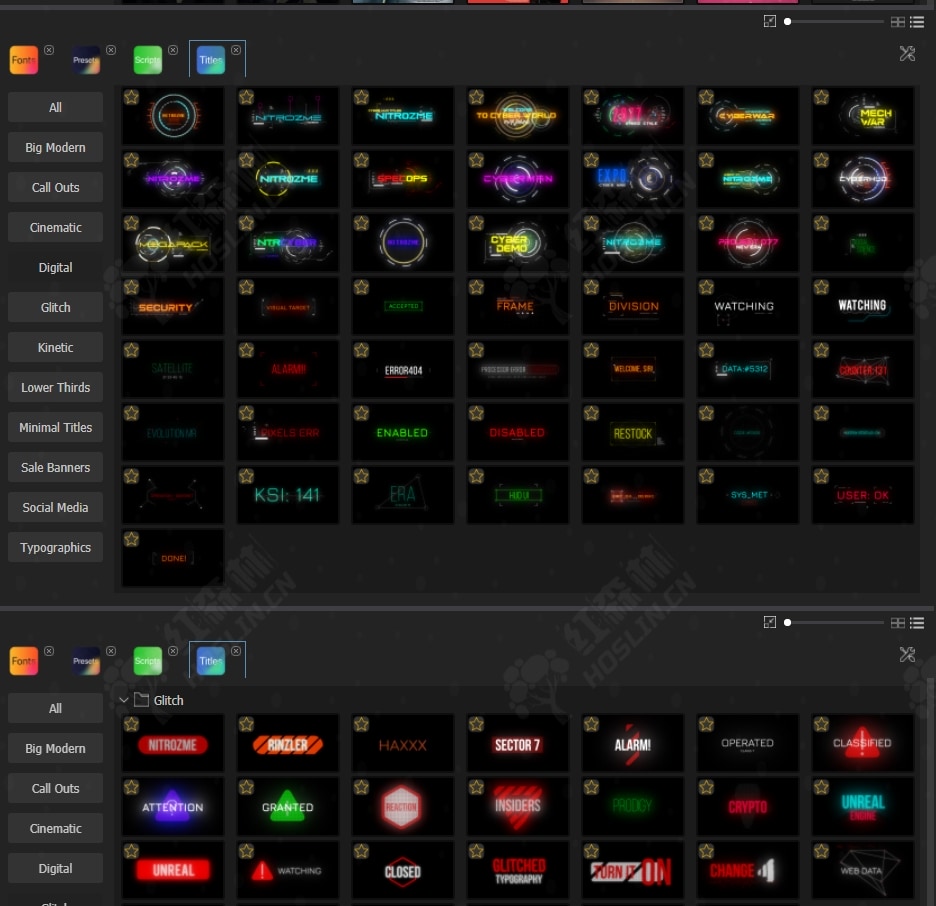Switch to list view in upper panel

tap(917, 22)
